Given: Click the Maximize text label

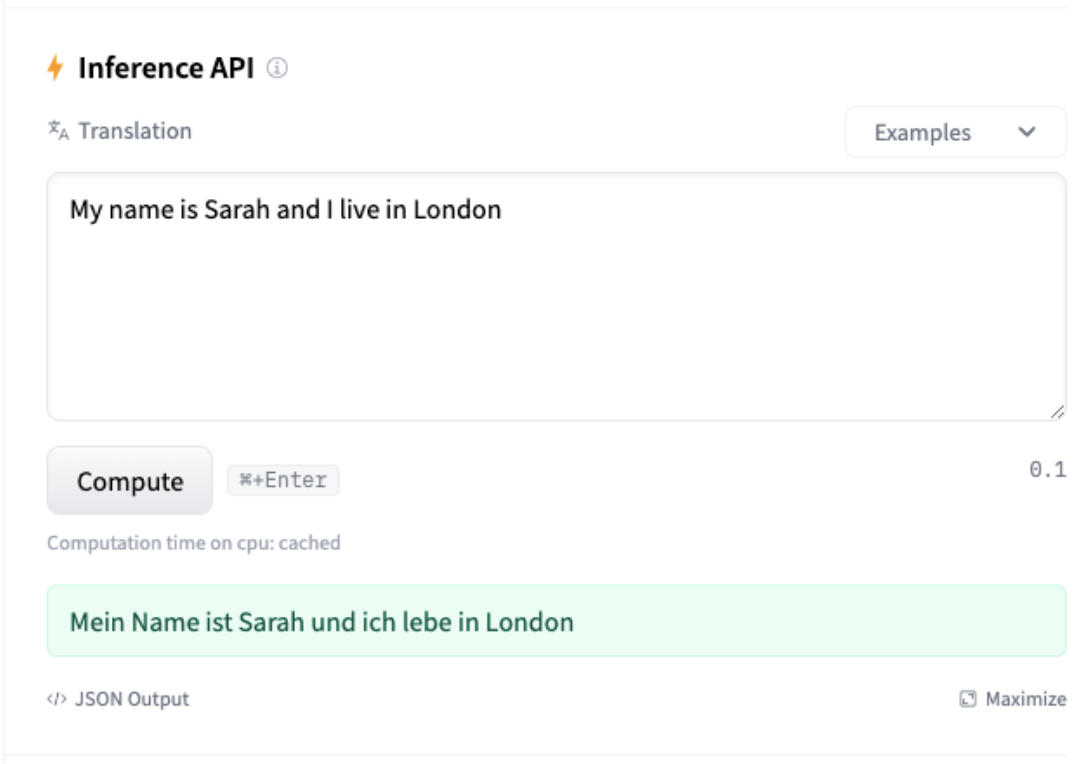Looking at the screenshot, I should point(1025,699).
